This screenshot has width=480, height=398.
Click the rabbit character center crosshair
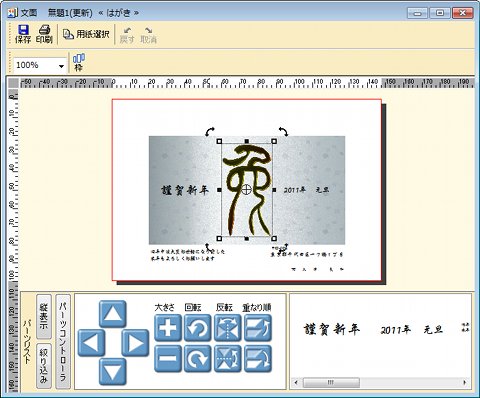coord(246,190)
